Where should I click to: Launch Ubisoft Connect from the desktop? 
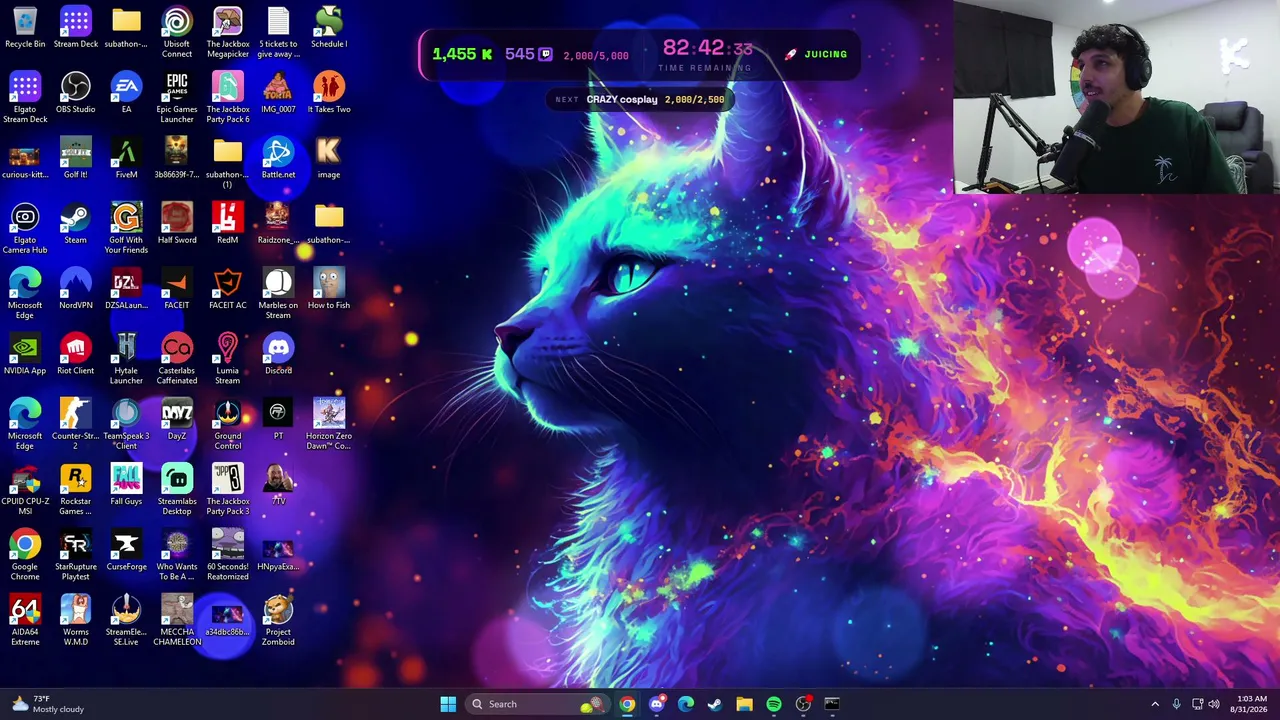(177, 33)
